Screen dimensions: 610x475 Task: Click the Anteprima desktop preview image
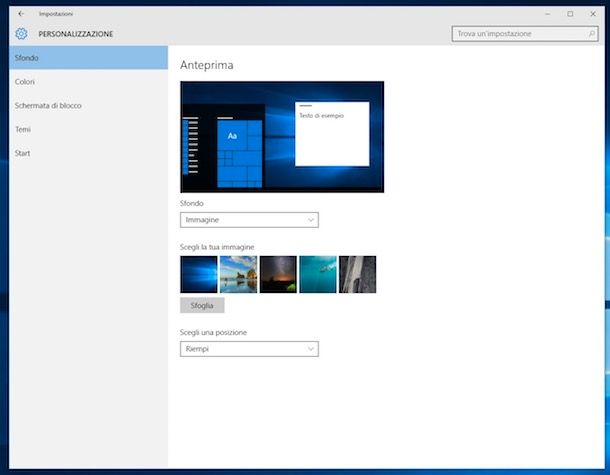coord(282,137)
